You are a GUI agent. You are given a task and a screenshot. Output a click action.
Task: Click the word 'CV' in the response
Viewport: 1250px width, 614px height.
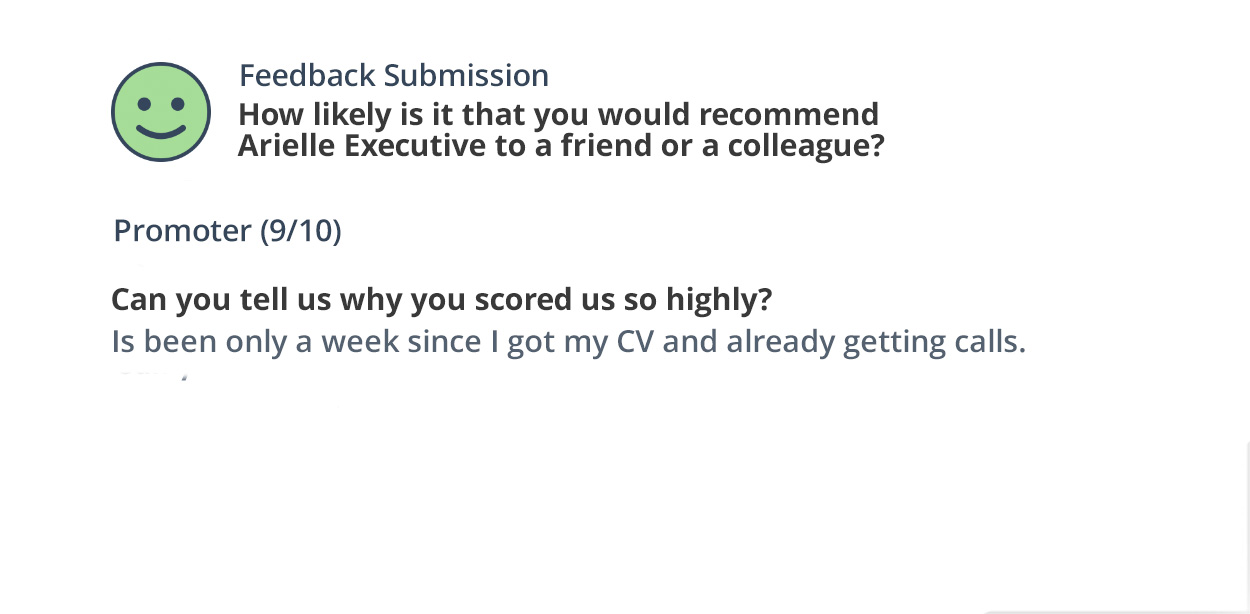click(635, 342)
